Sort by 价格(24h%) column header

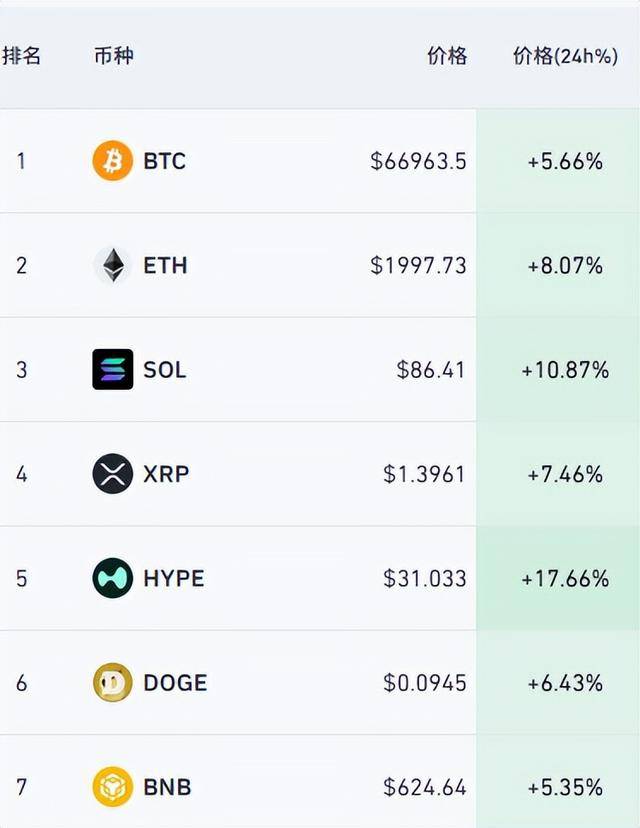(565, 57)
